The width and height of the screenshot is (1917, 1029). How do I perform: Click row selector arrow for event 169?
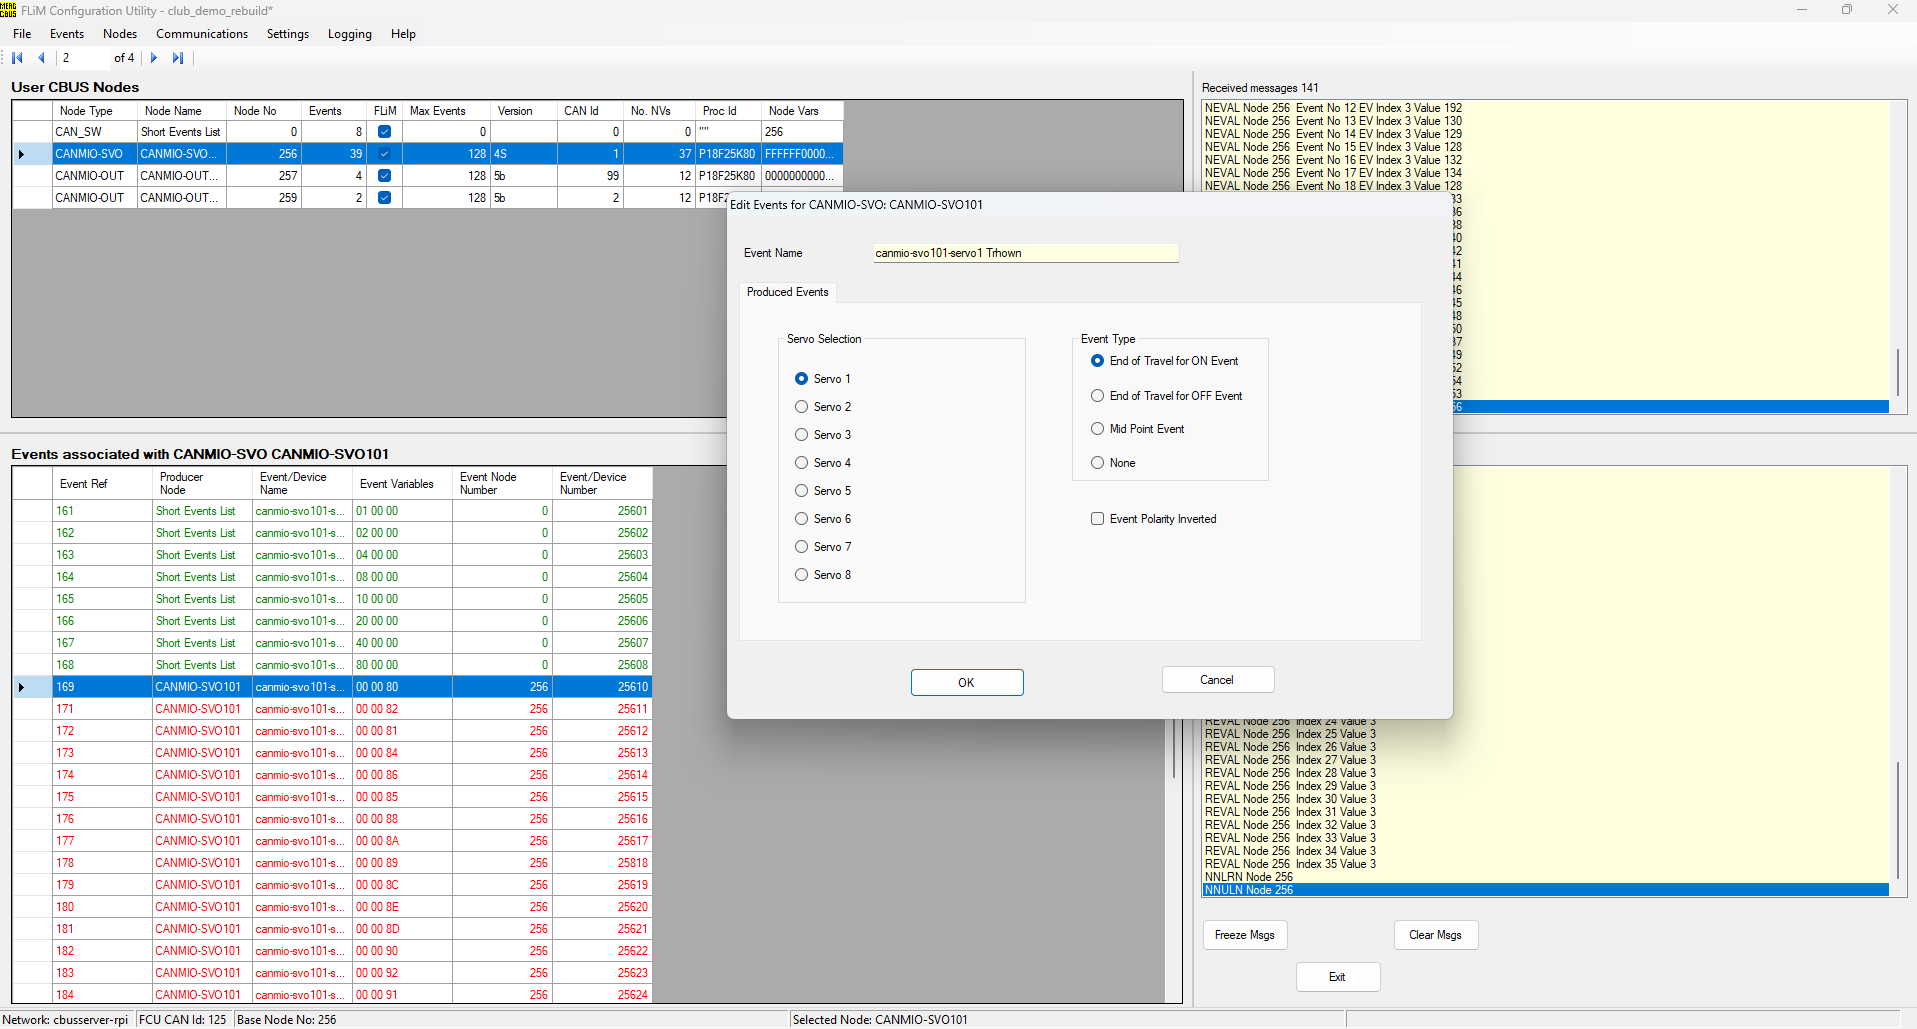22,687
